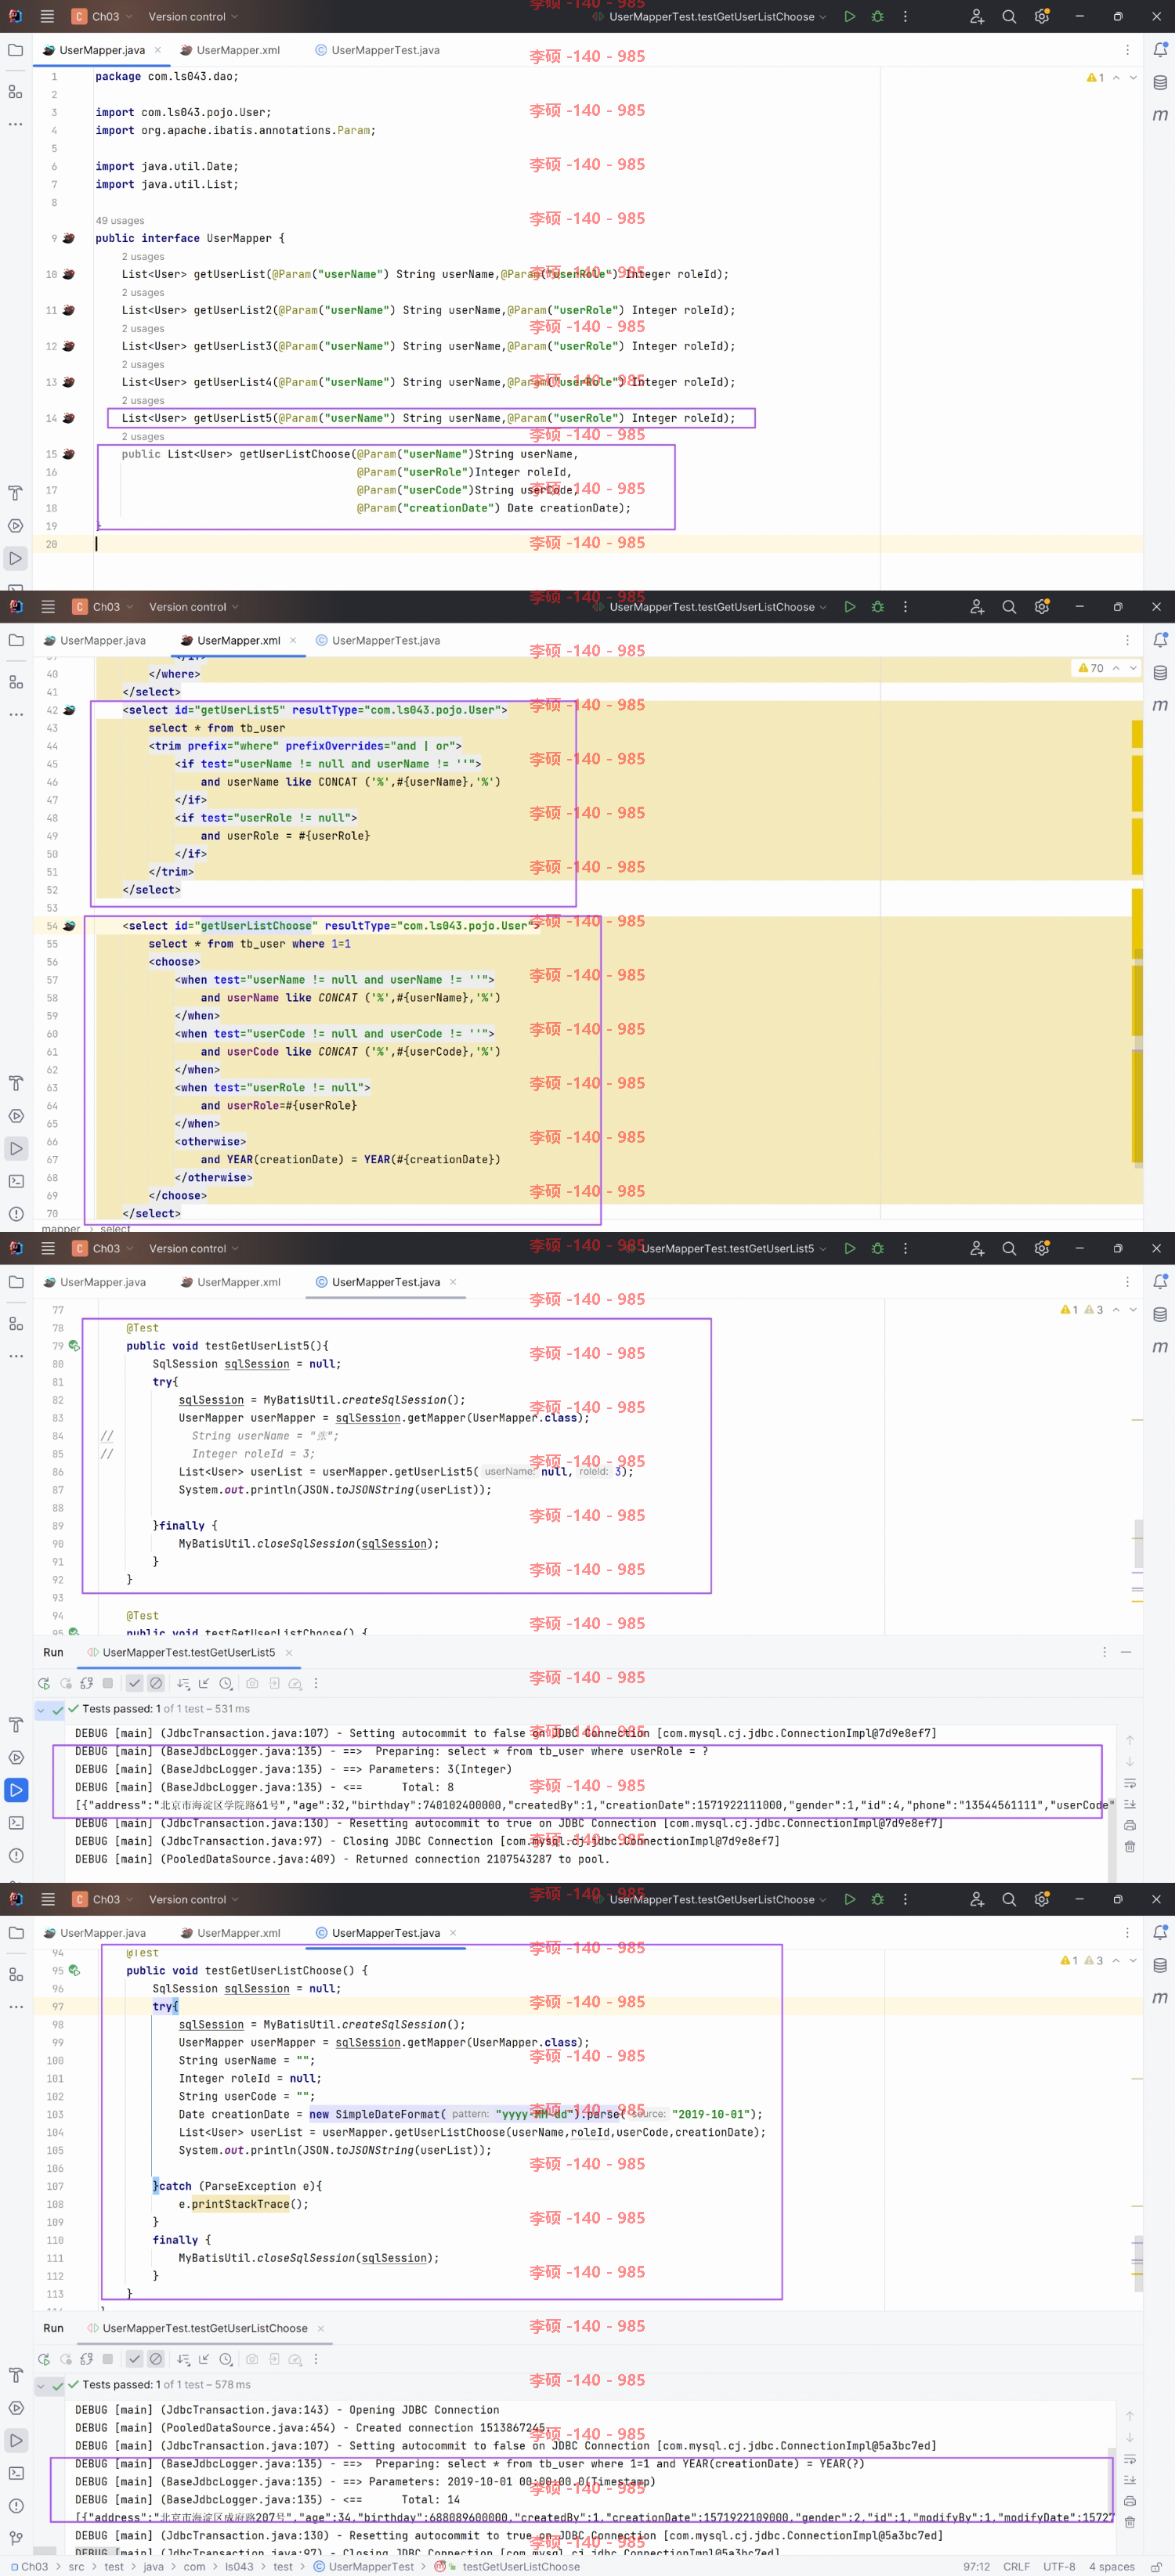Viewport: 1175px width, 2576px height.
Task: Collapse all tests in testGetUserList5 Run panel
Action: [x=204, y=1683]
